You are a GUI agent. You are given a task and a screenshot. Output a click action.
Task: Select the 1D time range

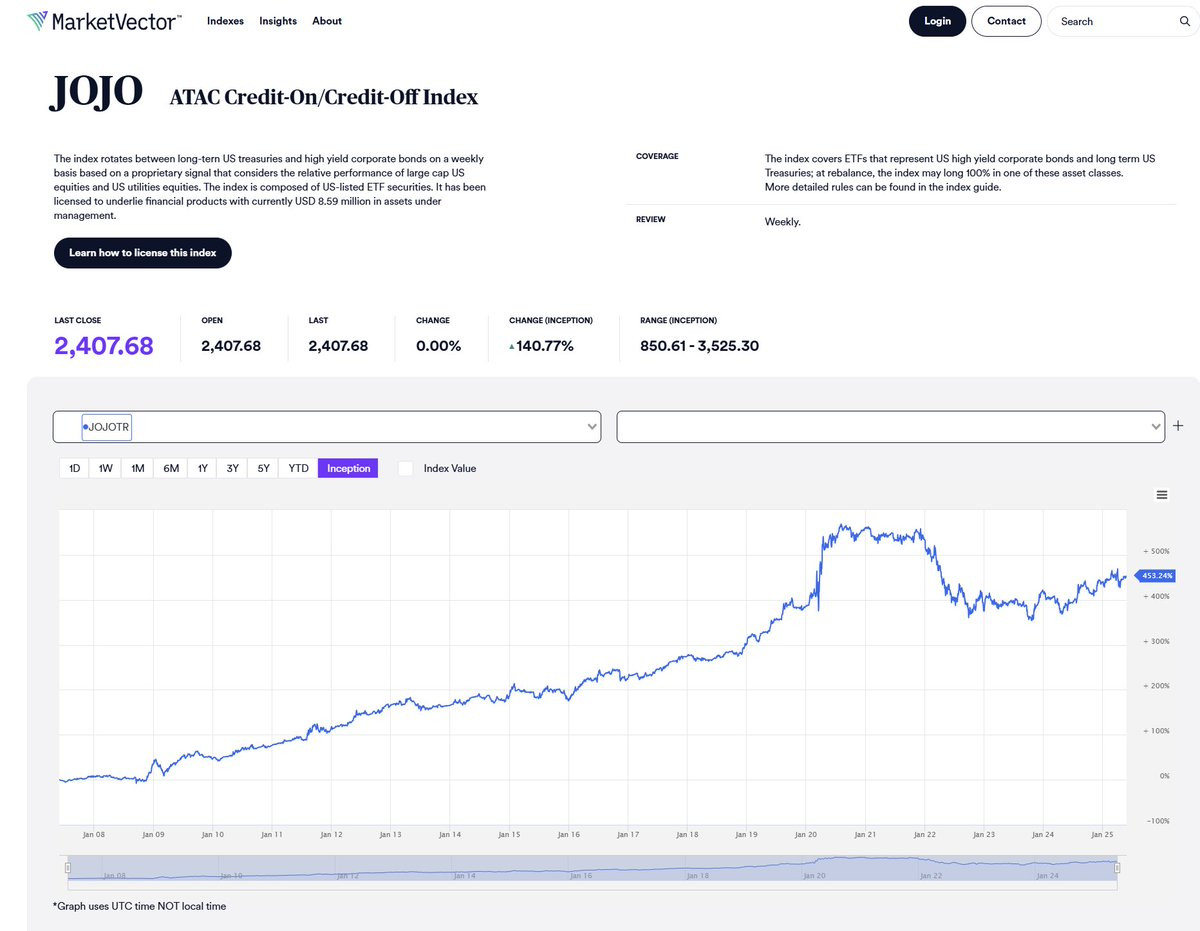74,468
